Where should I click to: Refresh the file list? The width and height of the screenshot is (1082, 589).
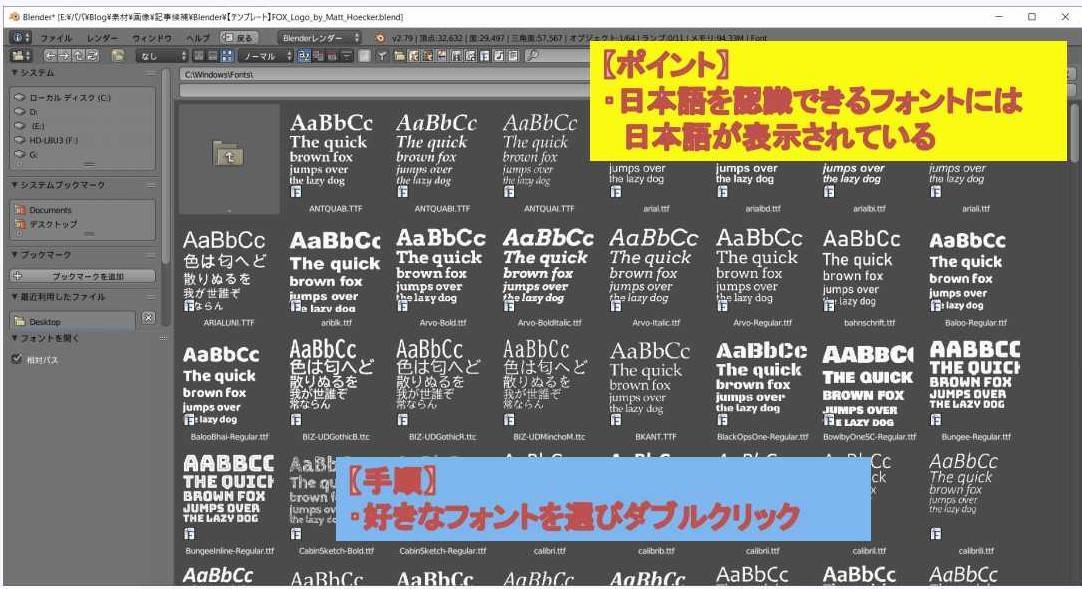coord(92,56)
